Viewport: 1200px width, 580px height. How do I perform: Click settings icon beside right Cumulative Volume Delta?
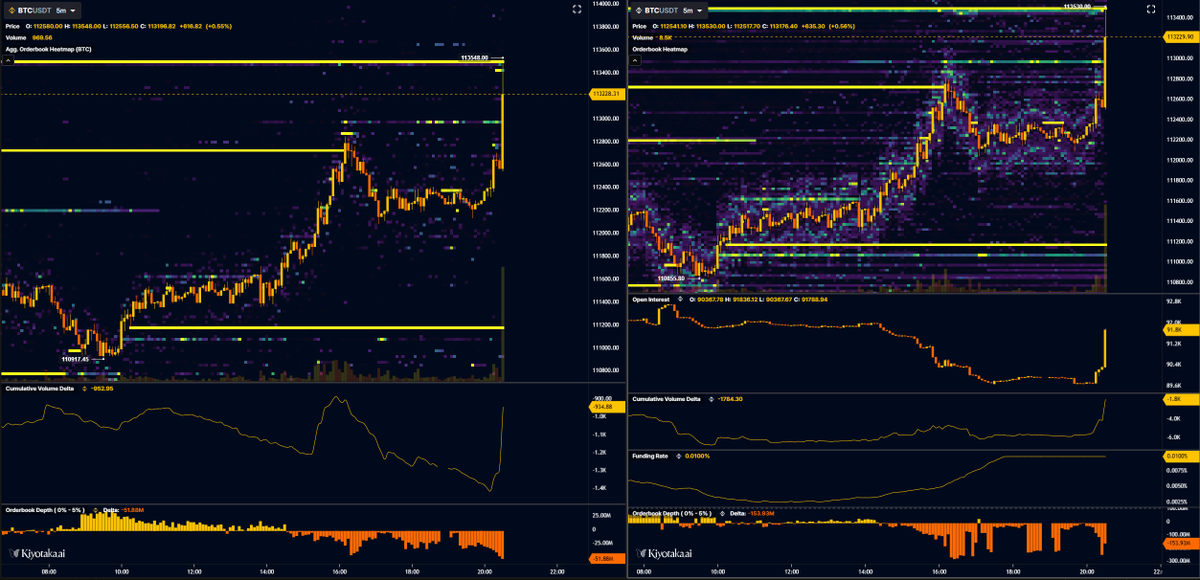710,399
